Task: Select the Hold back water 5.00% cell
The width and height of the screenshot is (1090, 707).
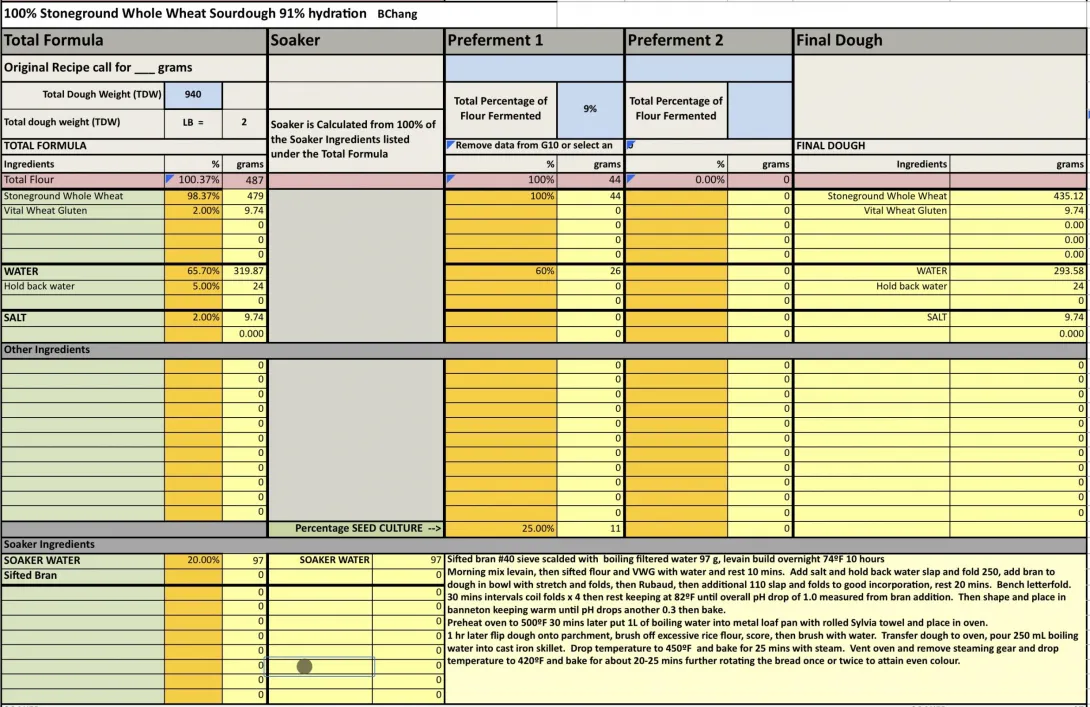Action: (x=193, y=286)
